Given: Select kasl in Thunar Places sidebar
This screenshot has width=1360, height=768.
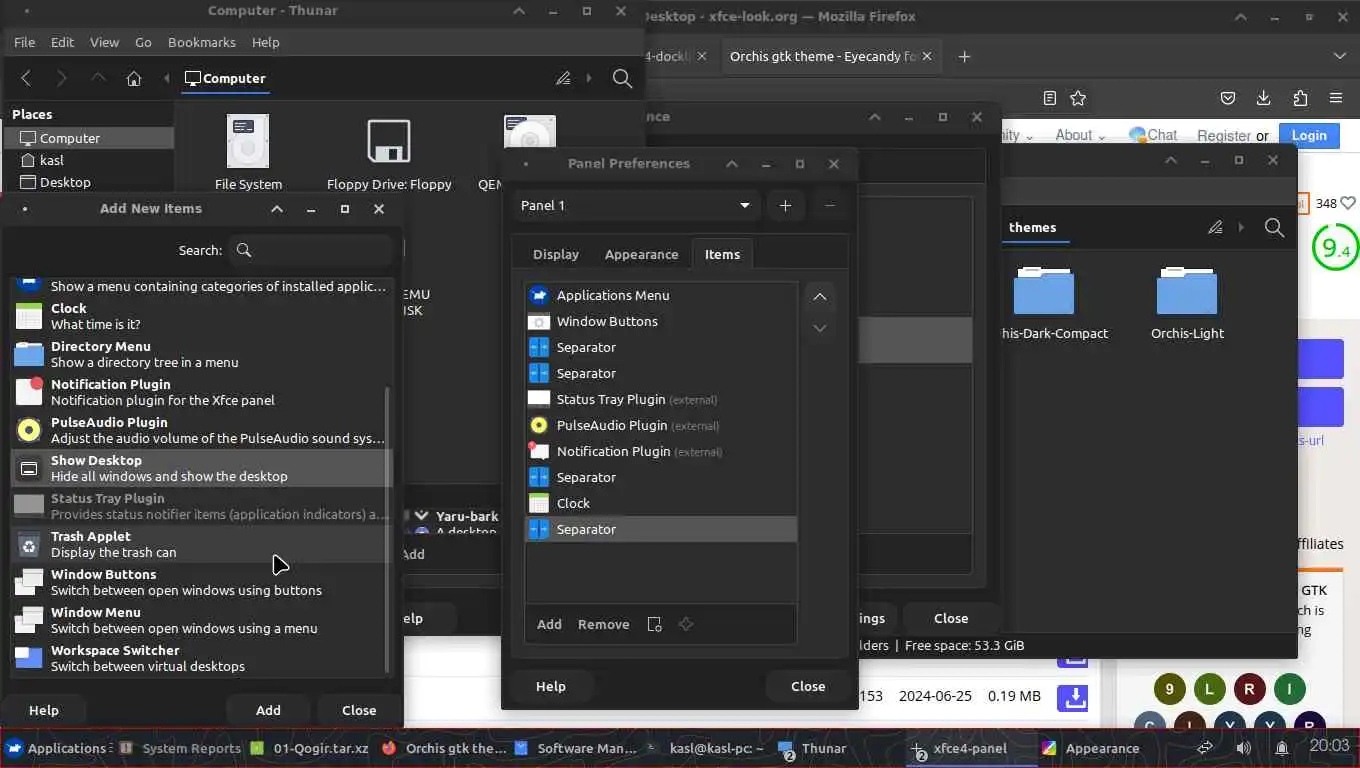Looking at the screenshot, I should 88,160.
